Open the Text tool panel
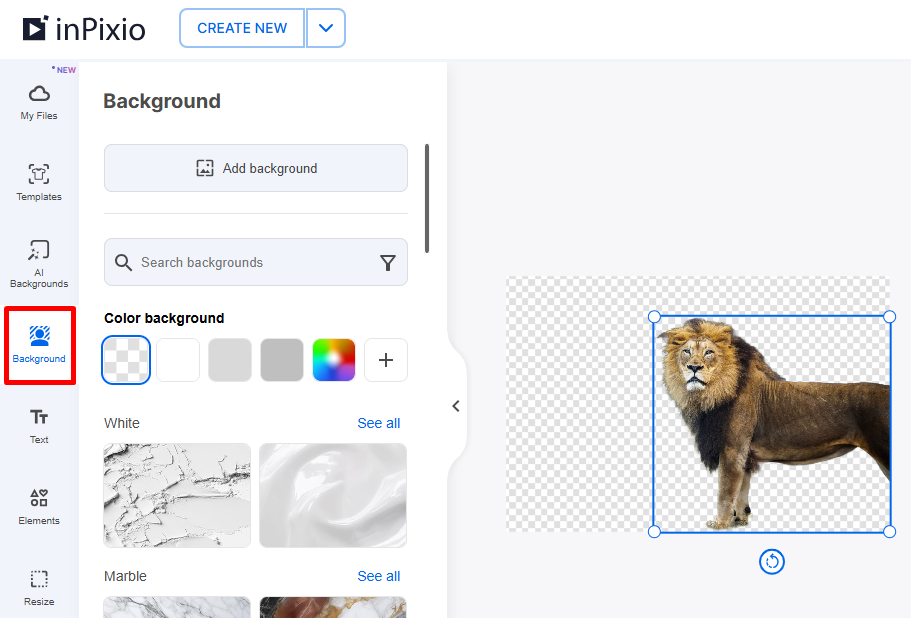911x618 pixels. pos(38,425)
